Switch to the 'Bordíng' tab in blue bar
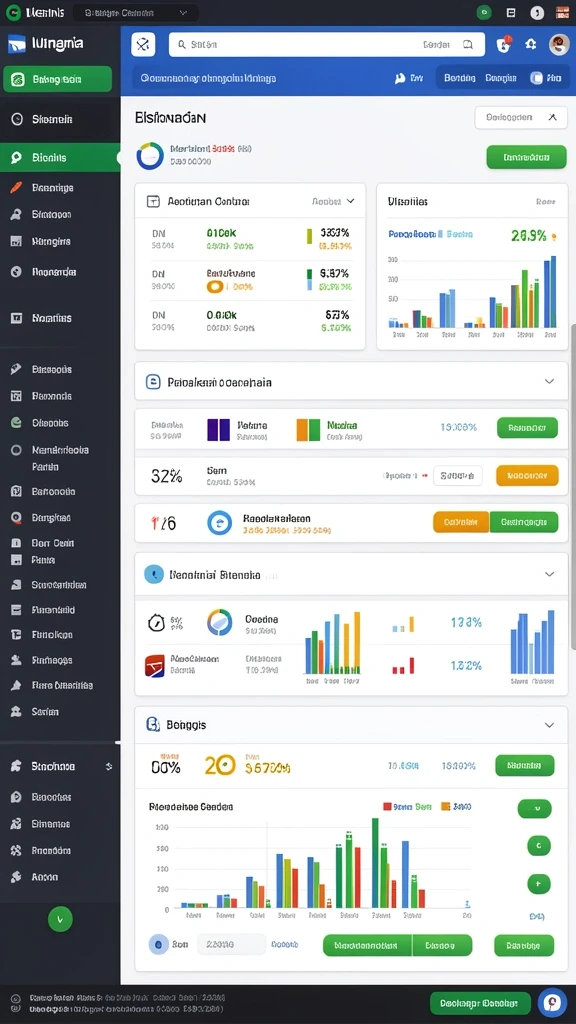Viewport: 576px width, 1024px height. coord(460,78)
